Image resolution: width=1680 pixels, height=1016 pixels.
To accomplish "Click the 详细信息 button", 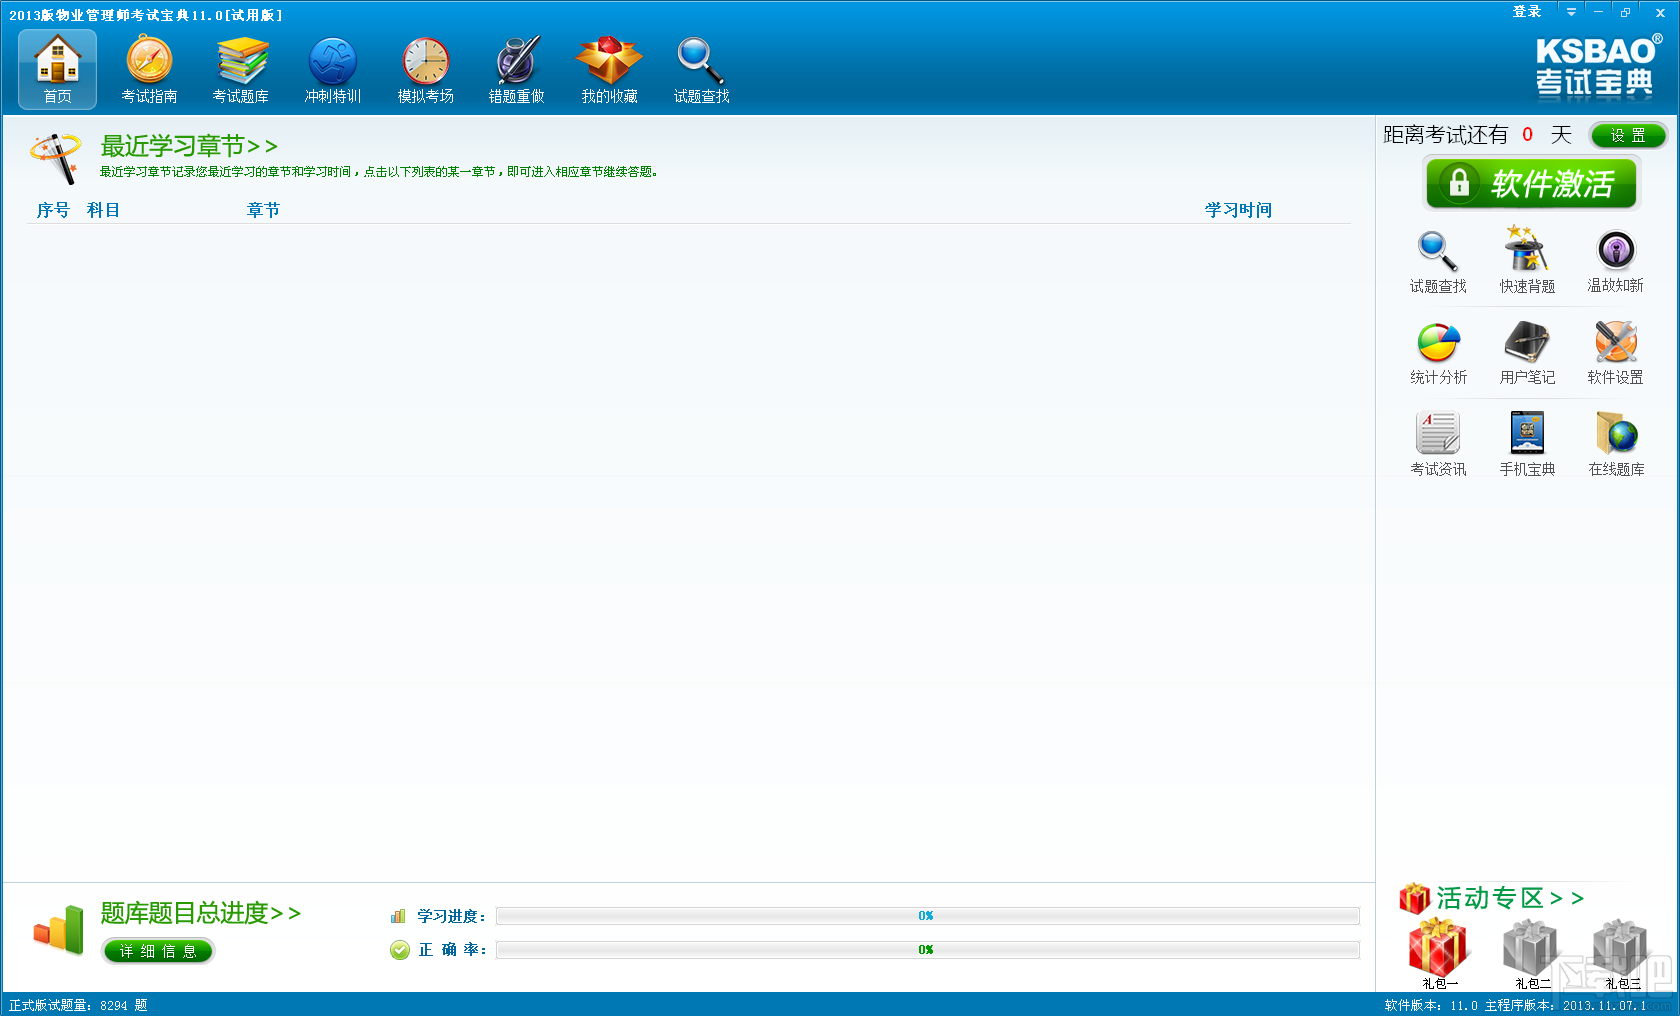I will 158,951.
